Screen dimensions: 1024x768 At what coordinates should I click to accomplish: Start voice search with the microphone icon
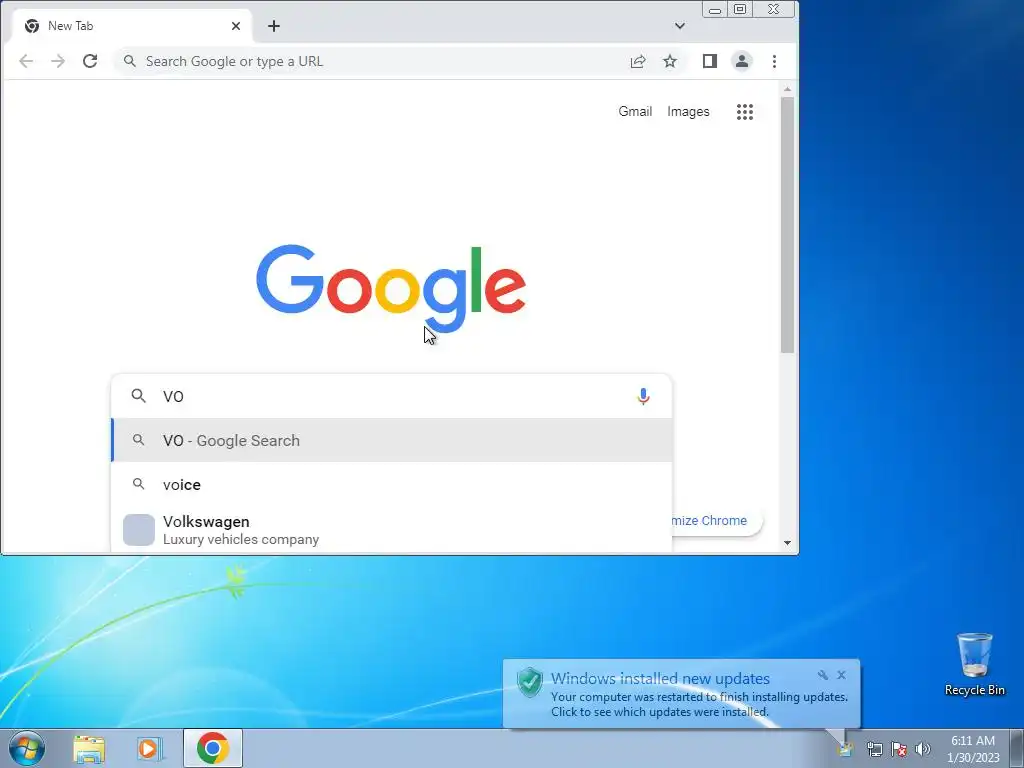[x=643, y=396]
